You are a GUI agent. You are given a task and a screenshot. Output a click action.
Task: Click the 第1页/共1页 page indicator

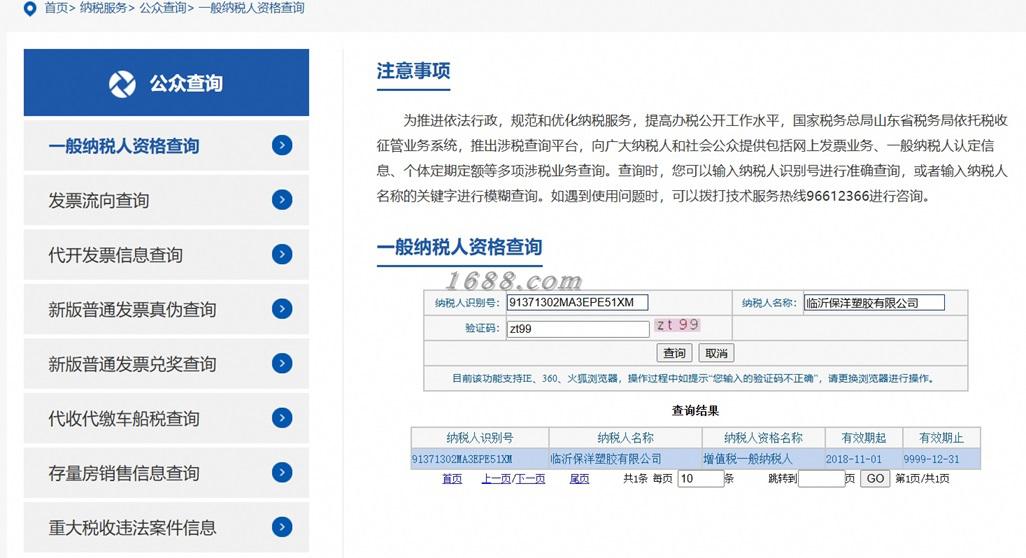pos(922,479)
